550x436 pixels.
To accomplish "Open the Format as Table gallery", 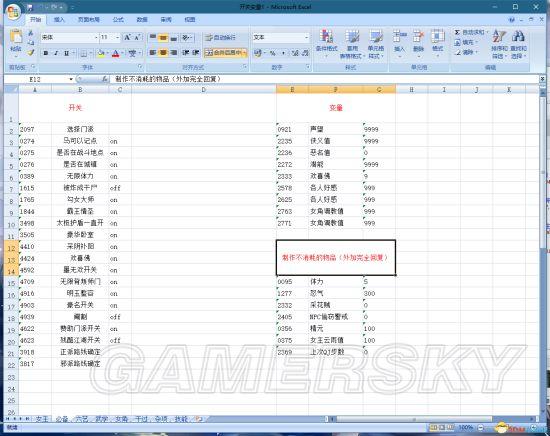I will point(352,44).
